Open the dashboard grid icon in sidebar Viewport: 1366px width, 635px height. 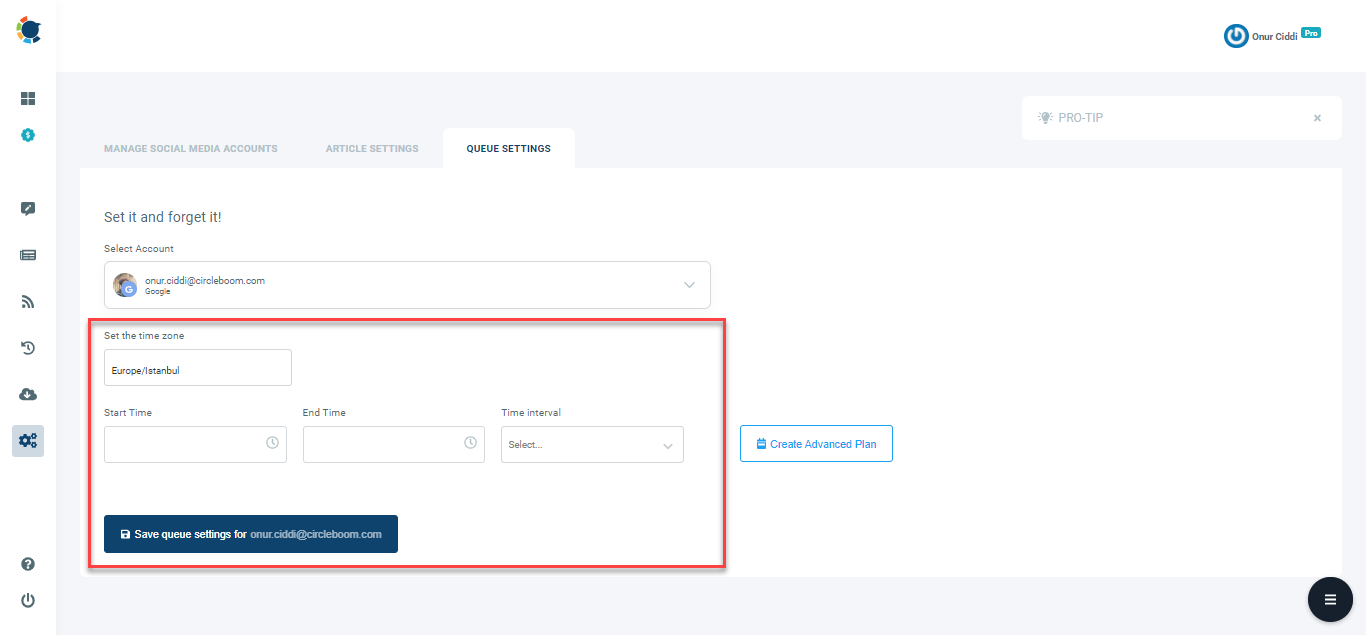28,99
